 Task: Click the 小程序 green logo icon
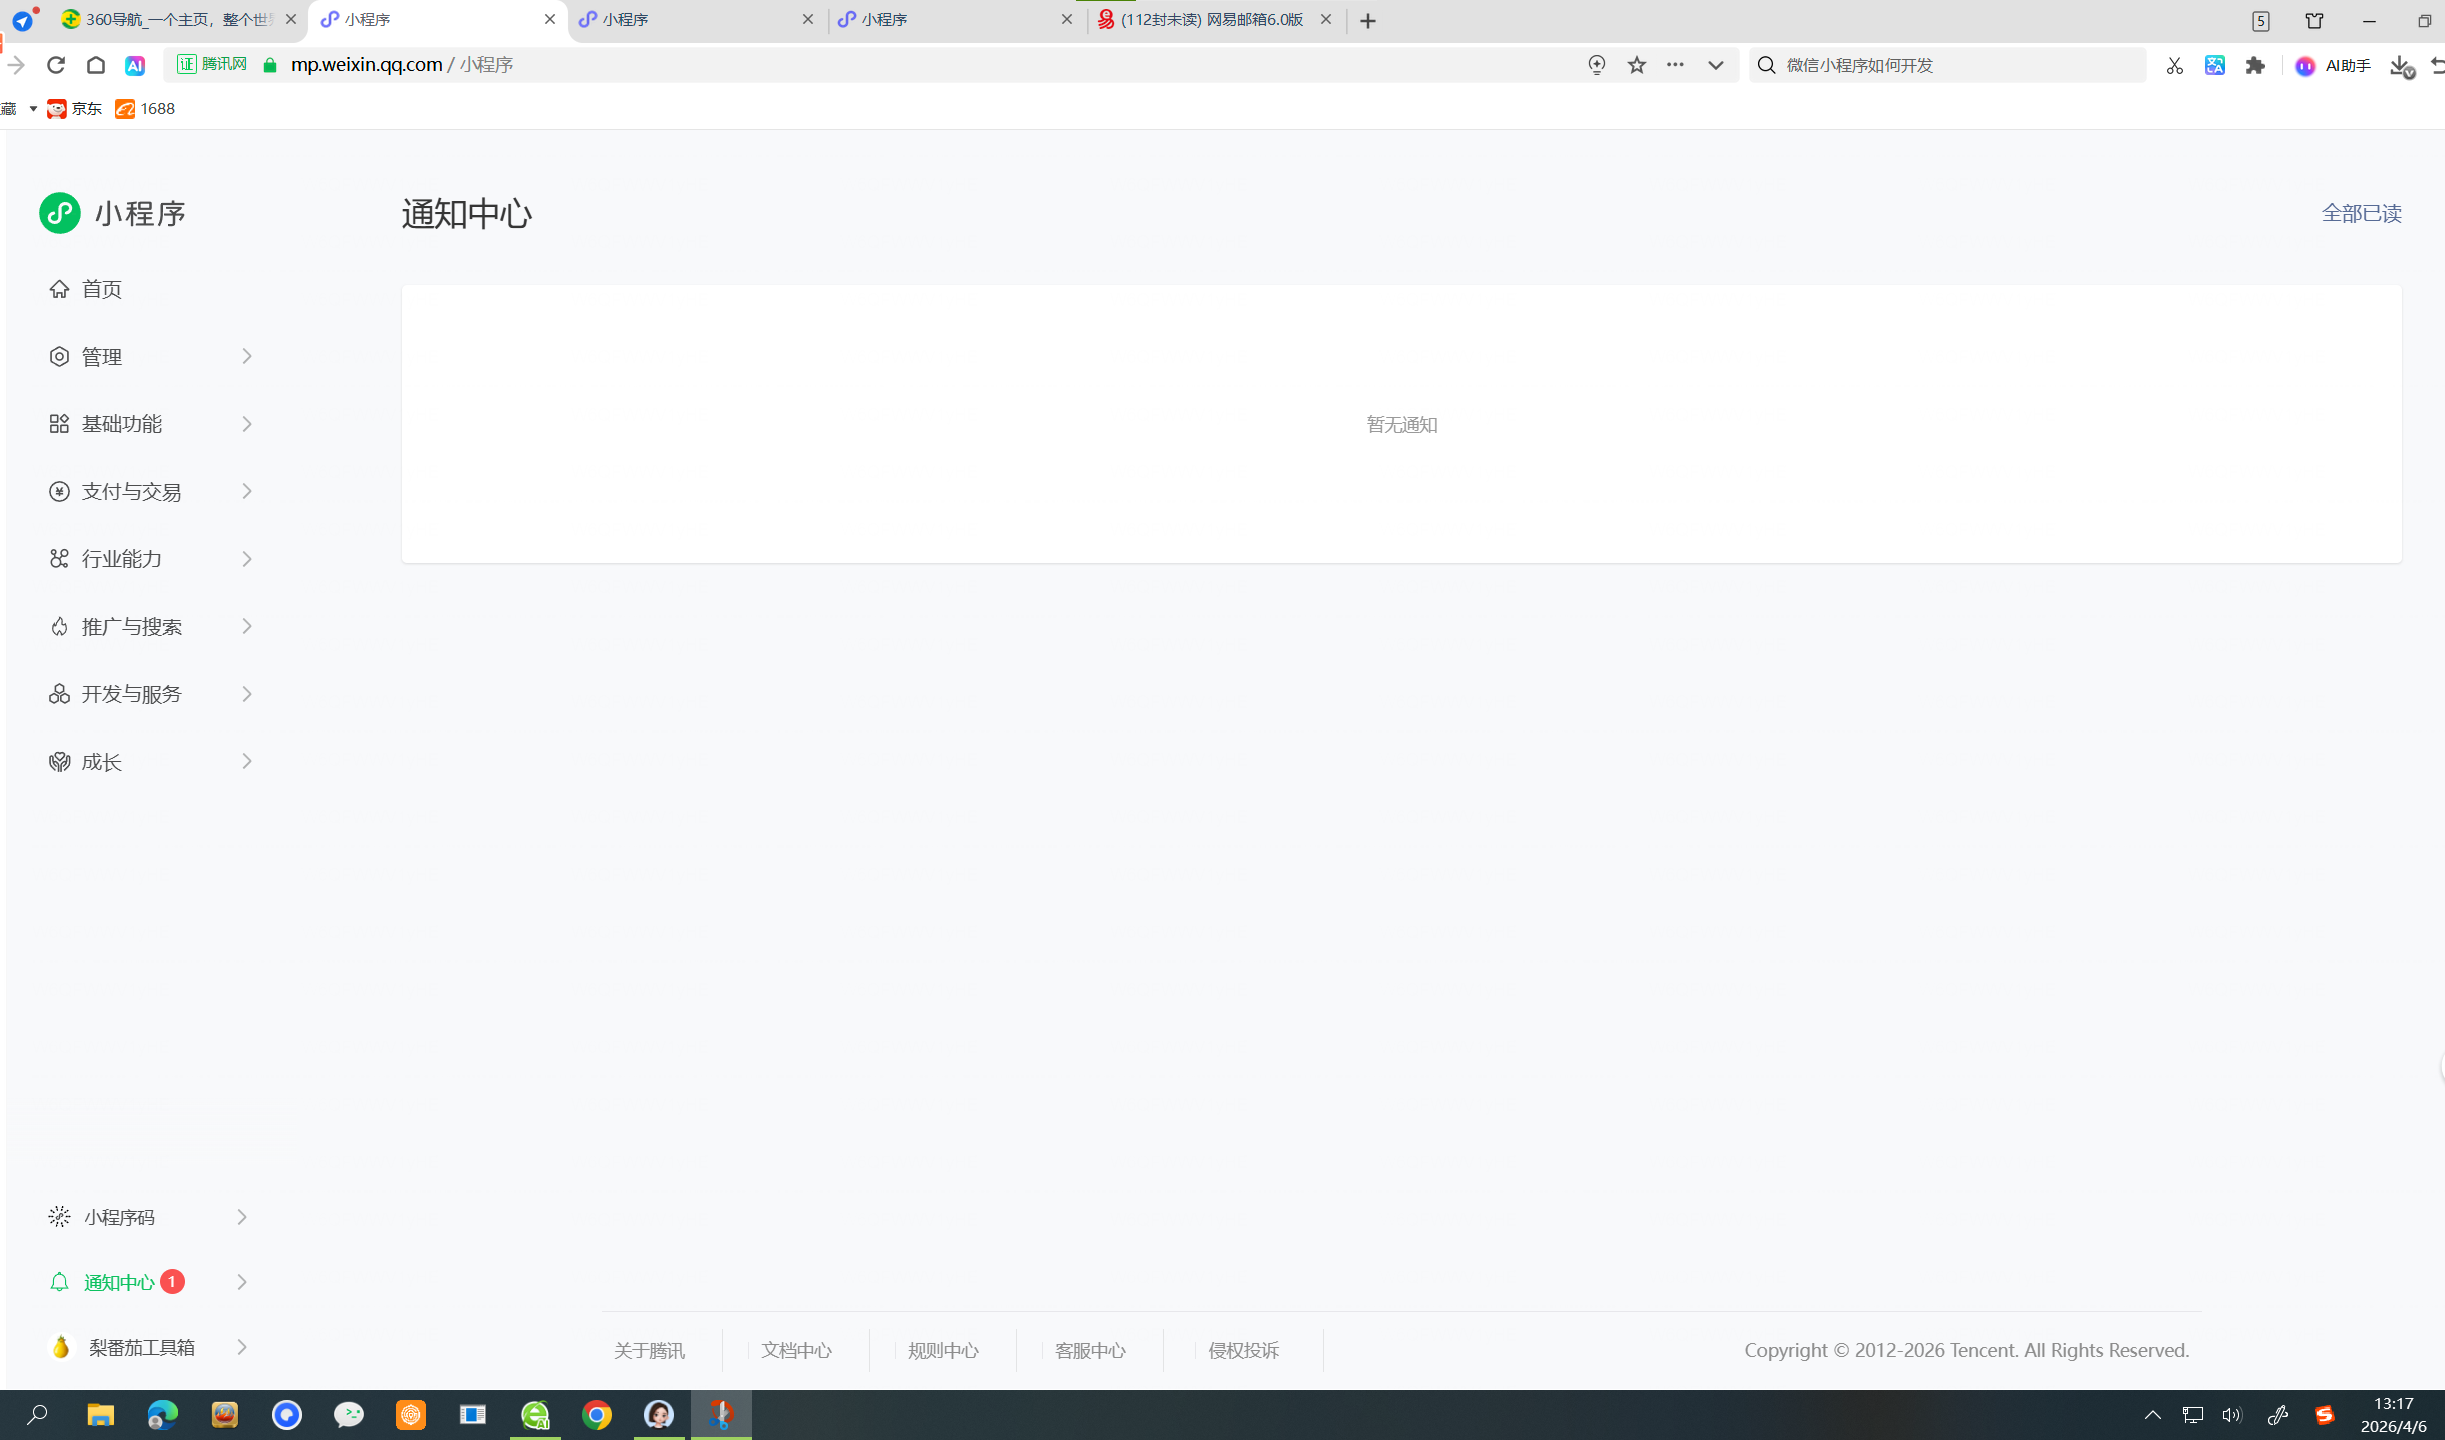[60, 213]
